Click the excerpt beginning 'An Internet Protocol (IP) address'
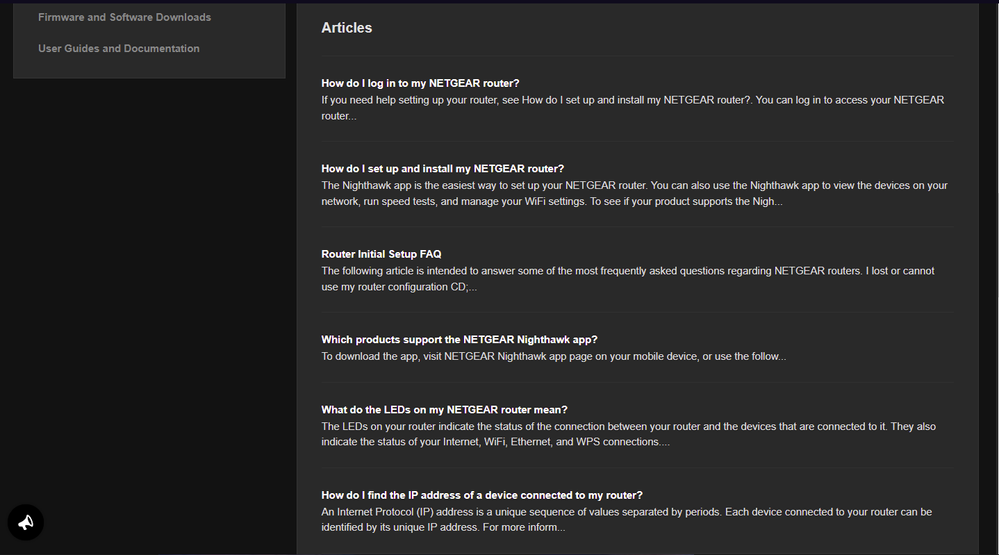 (626, 512)
